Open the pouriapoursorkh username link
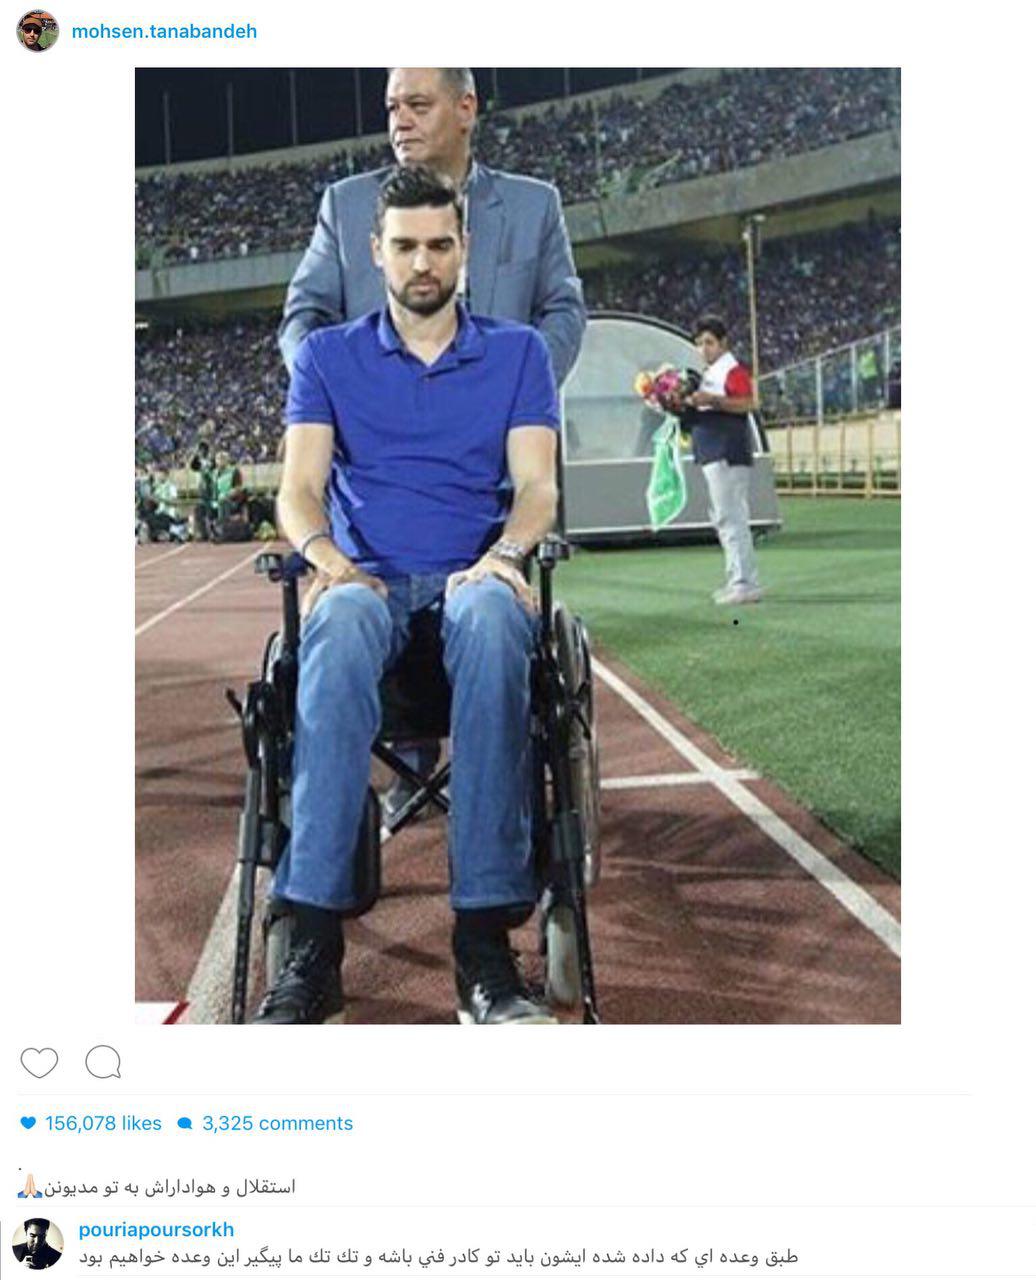 click(x=156, y=1230)
